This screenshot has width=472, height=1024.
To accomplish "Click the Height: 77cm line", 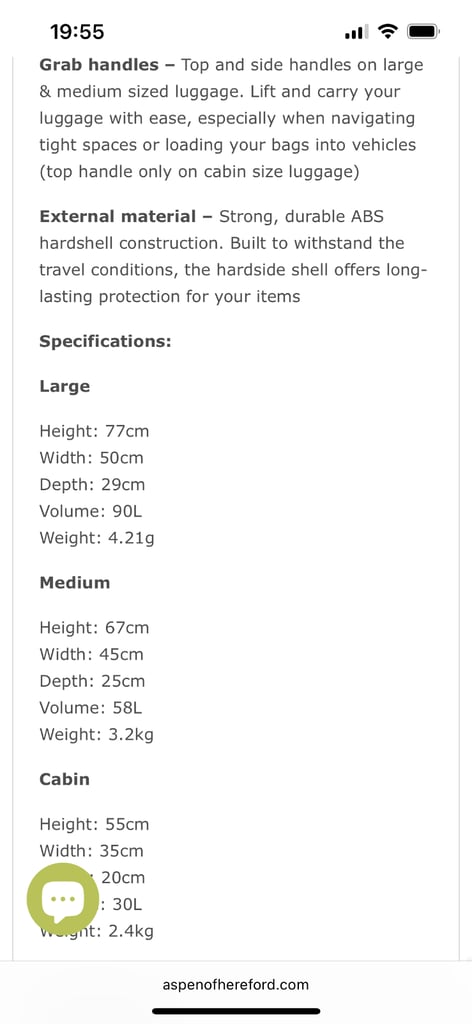I will tap(94, 431).
